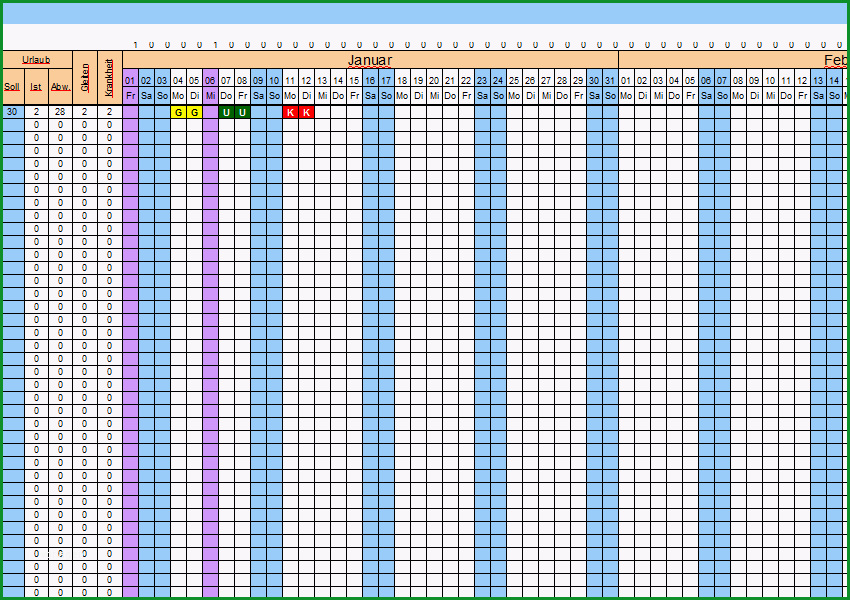Select the yellow G cell on January 05
The width and height of the screenshot is (850, 600).
coord(195,112)
